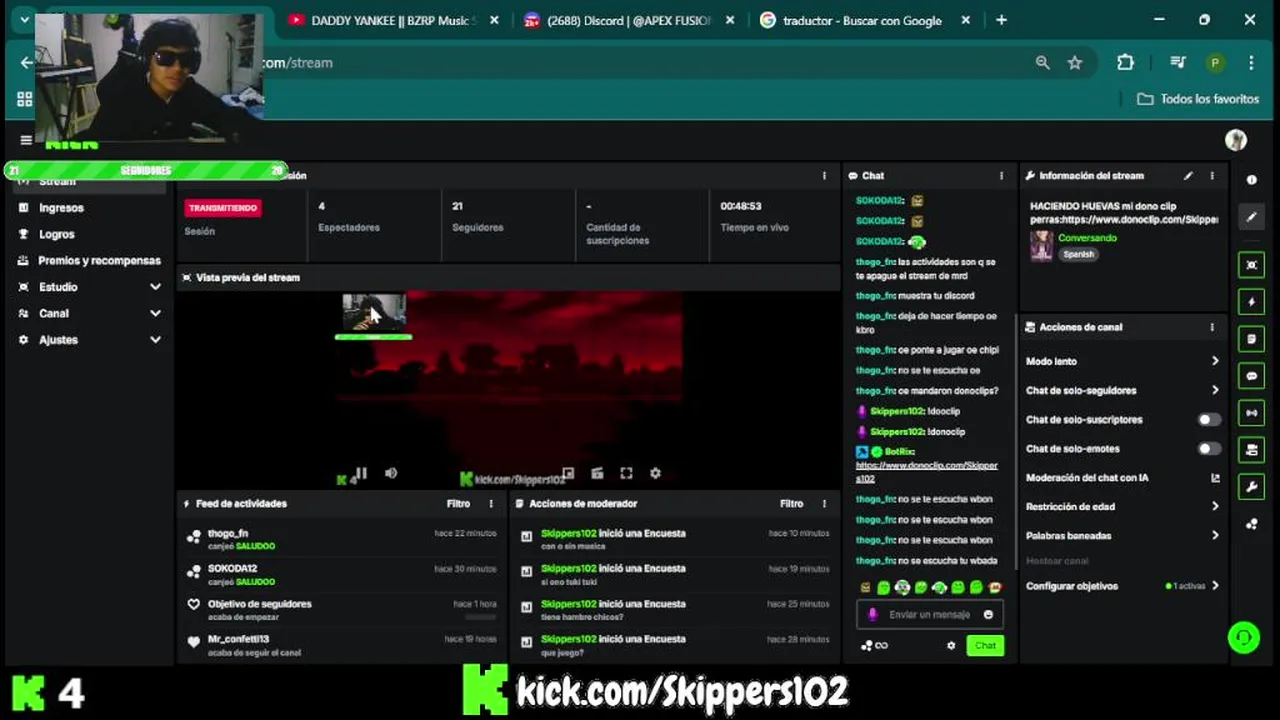Click the Conversando category link
Screen dimensions: 1280x720
1087,238
